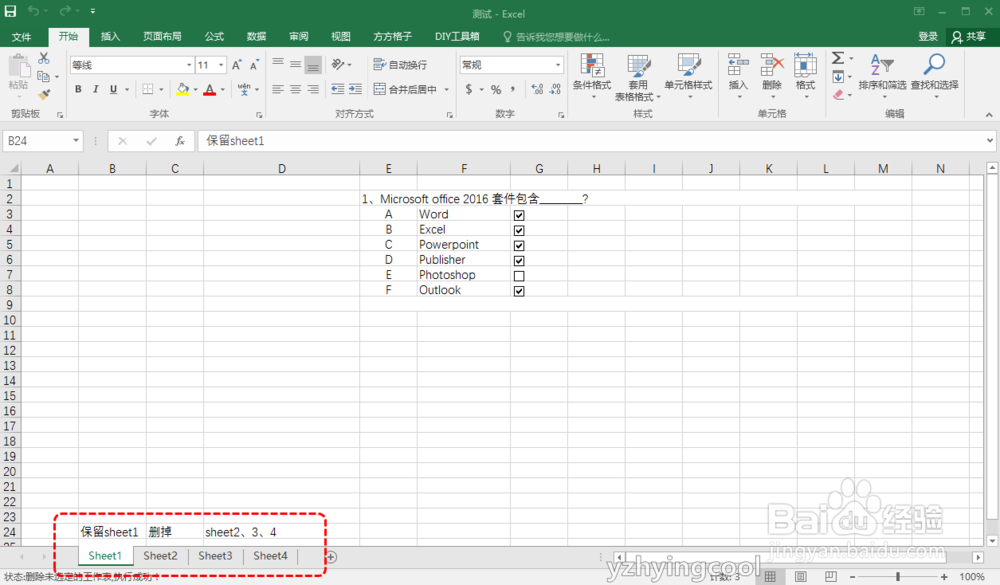This screenshot has width=1000, height=585.
Task: Switch to the 数据 ribbon tab
Action: point(256,36)
